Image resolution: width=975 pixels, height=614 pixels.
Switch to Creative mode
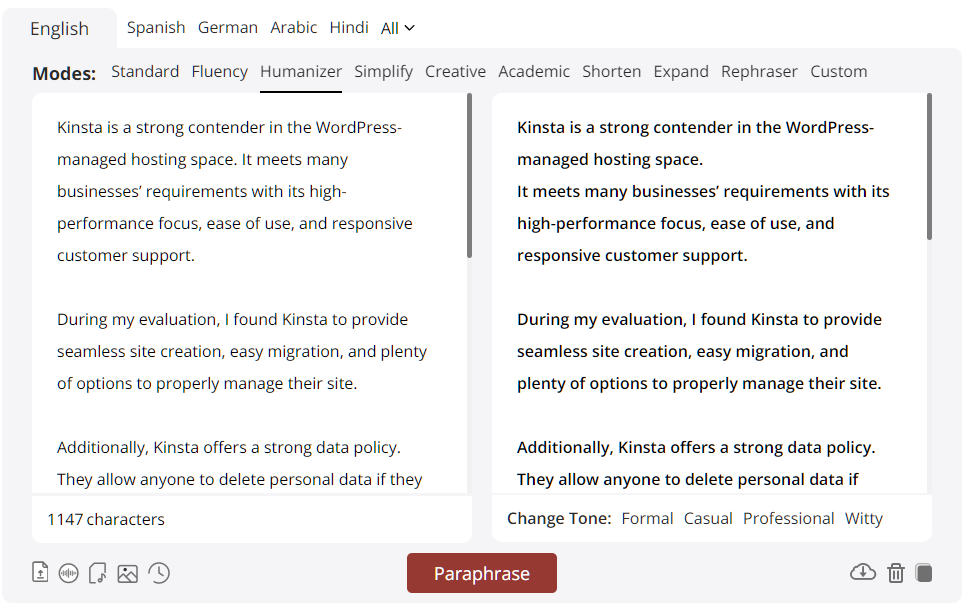tap(455, 71)
